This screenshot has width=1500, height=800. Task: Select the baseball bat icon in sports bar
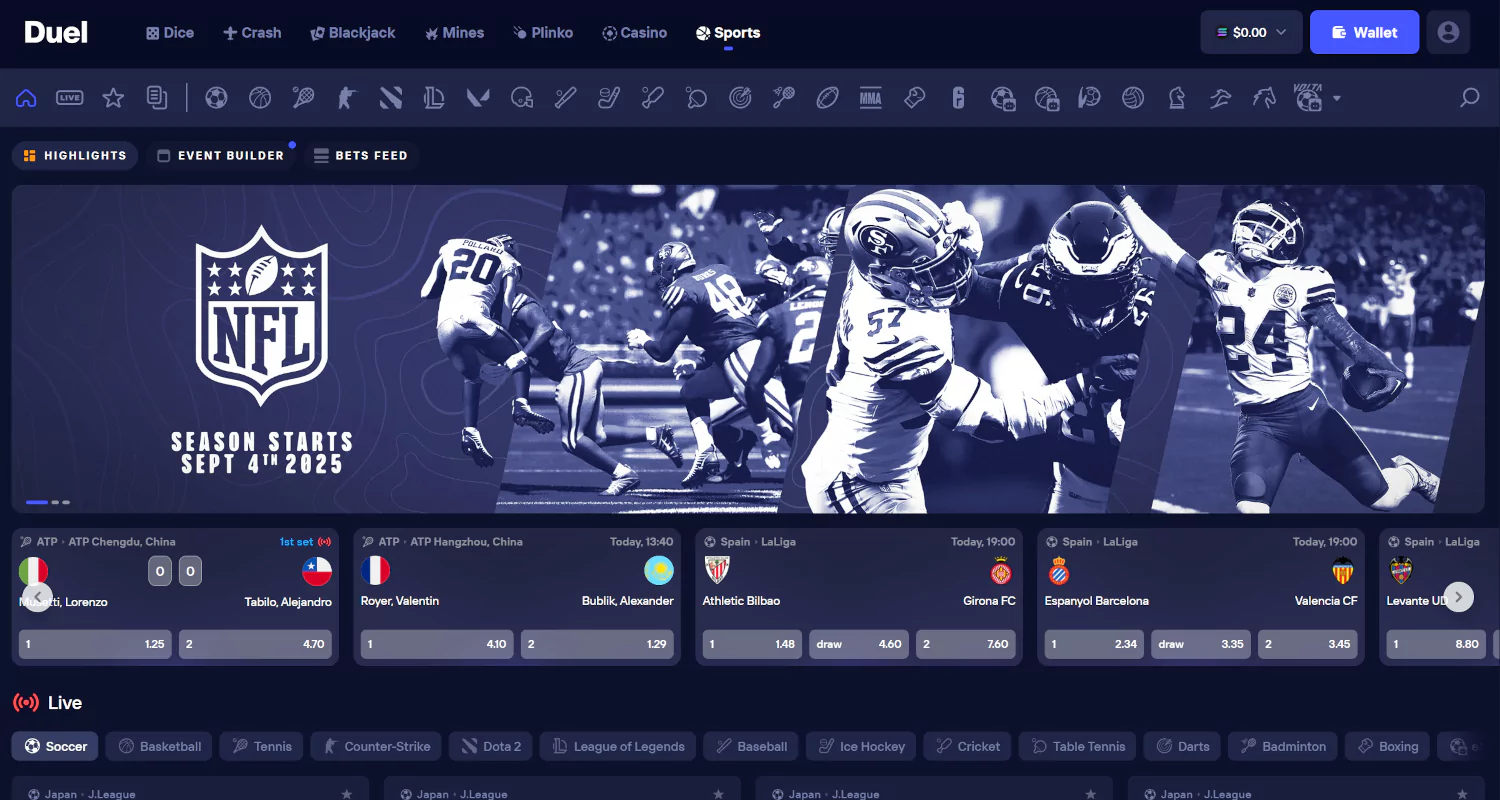tap(565, 97)
